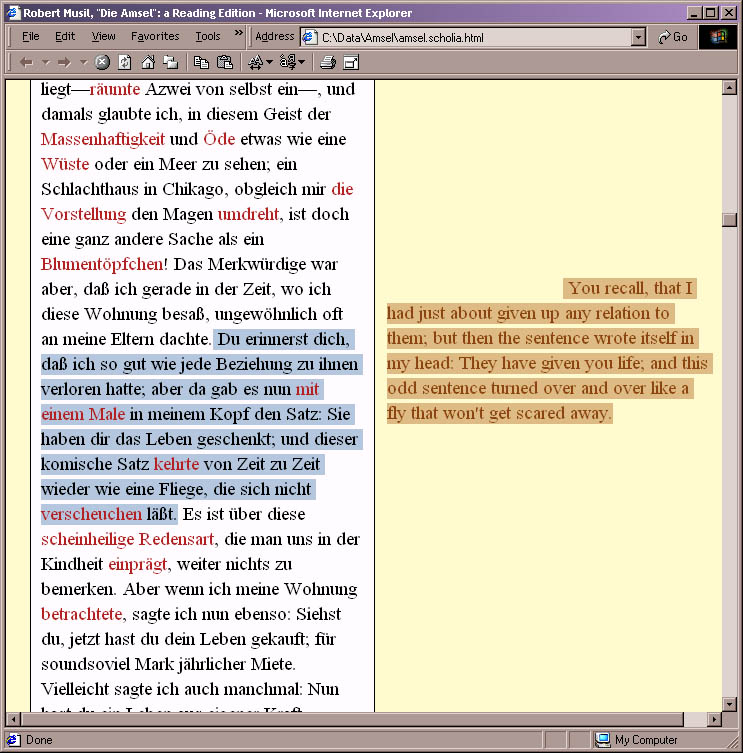The height and width of the screenshot is (753, 743).
Task: Click the red word "kehrte"
Action: pyautogui.click(x=176, y=464)
